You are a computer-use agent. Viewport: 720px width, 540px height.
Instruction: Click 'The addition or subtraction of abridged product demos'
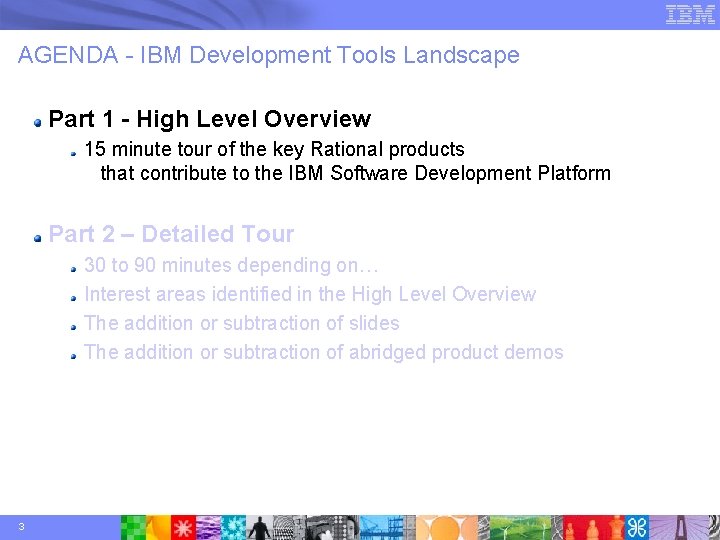(324, 353)
